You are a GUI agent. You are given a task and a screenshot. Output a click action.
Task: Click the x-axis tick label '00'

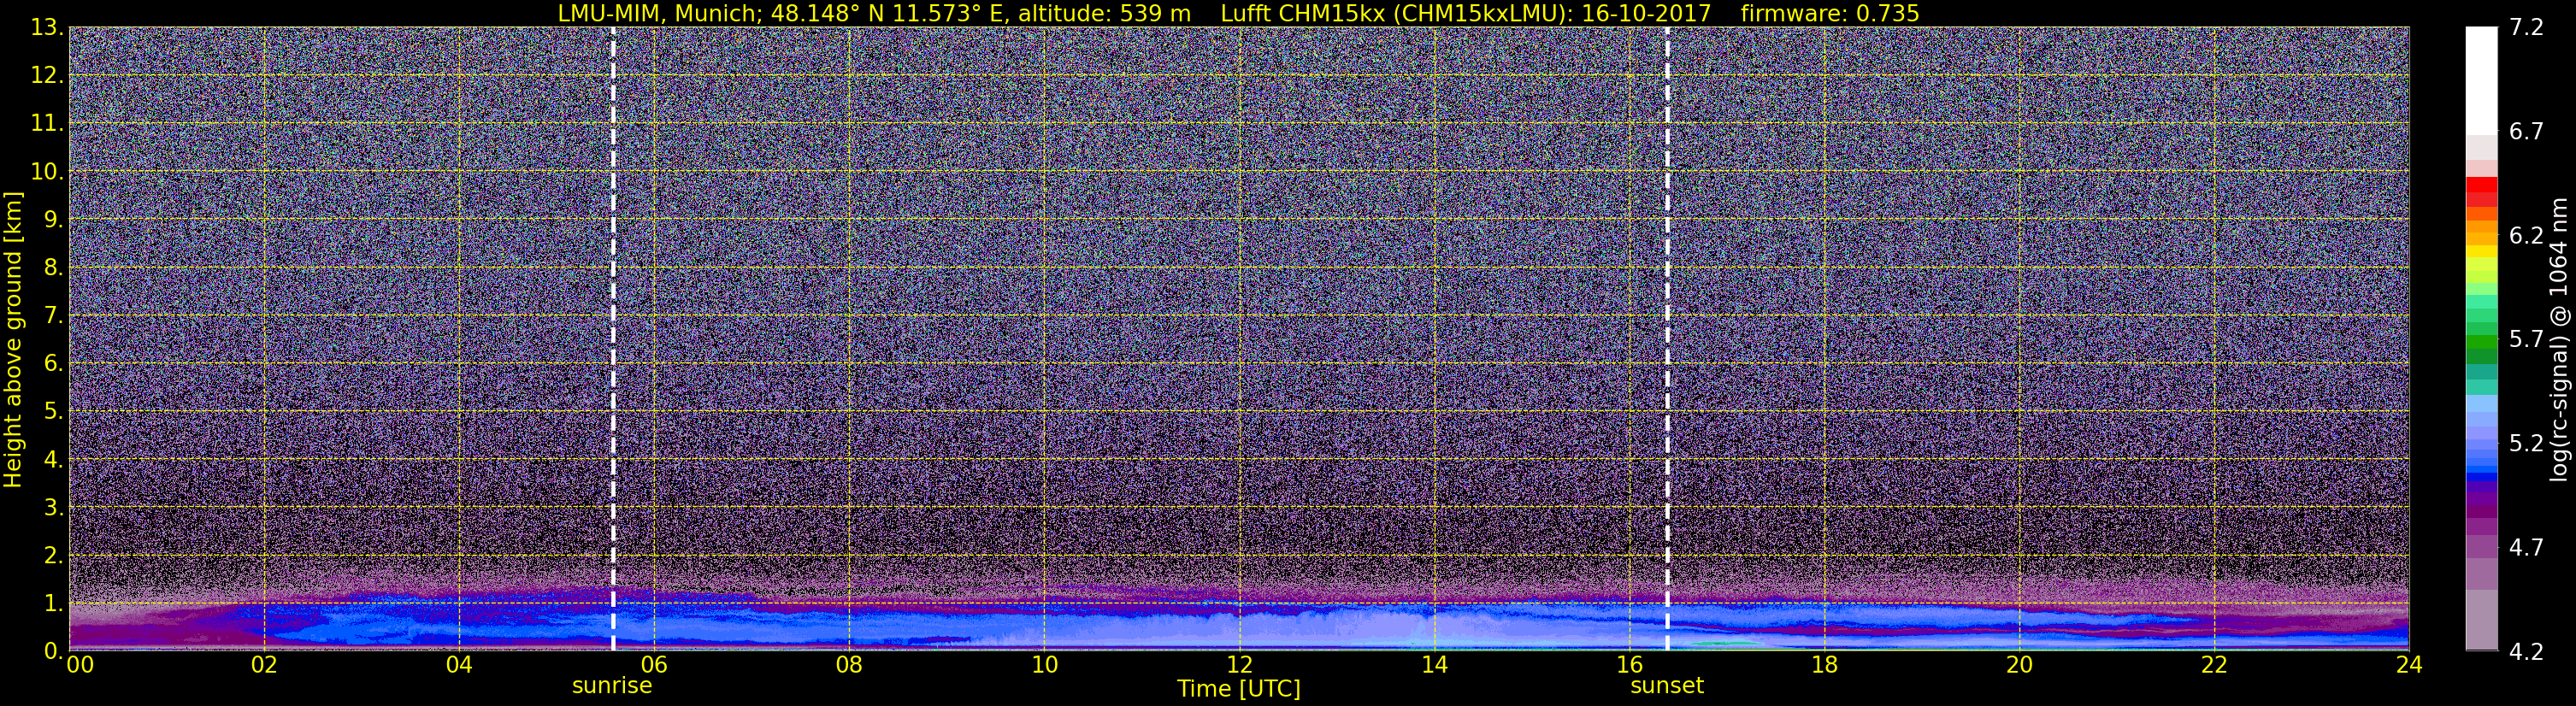tap(80, 665)
